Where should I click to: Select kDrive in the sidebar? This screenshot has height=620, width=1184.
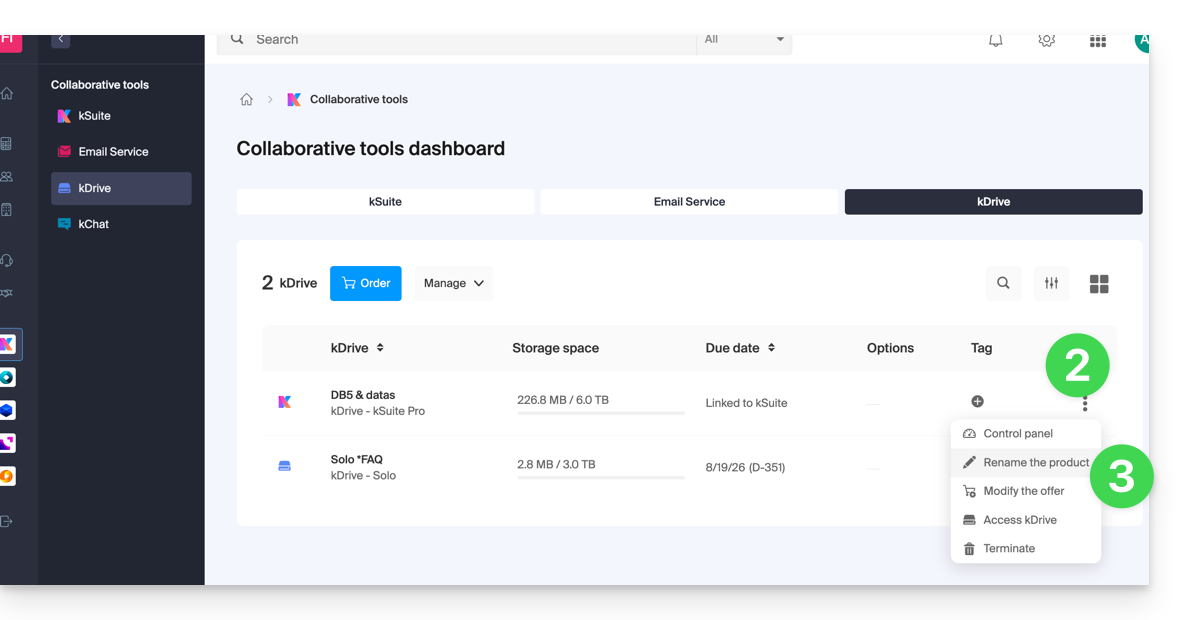point(121,188)
